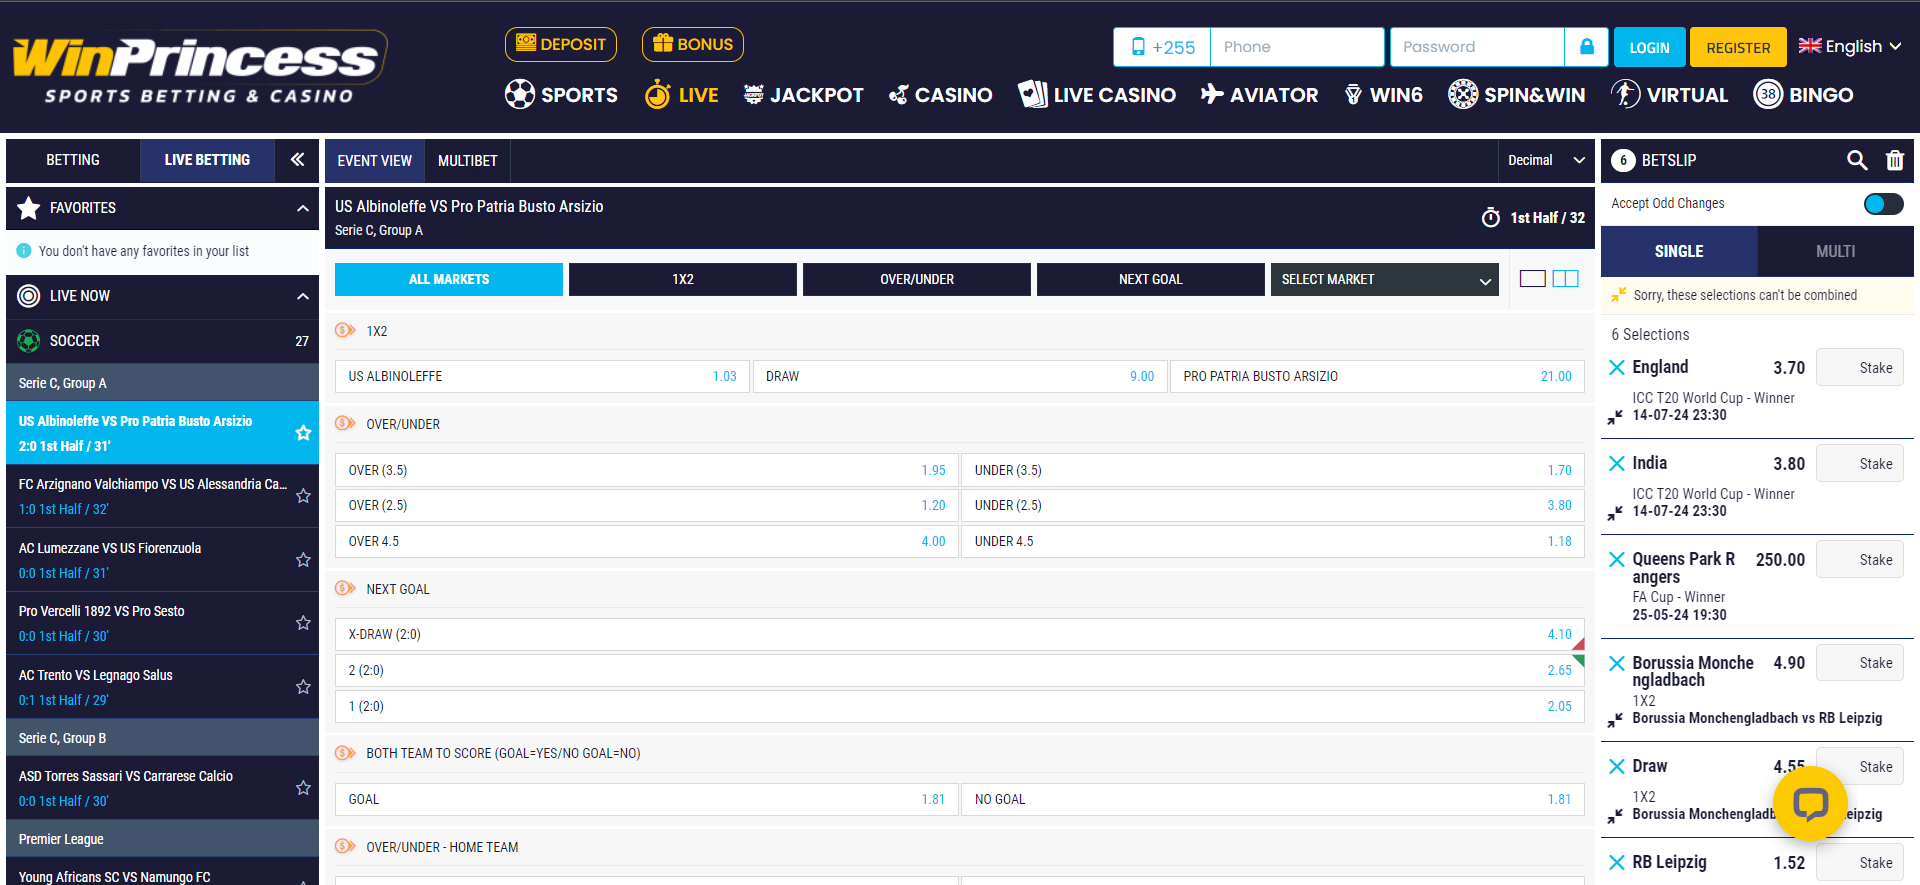Open the Bingo section

(1803, 95)
